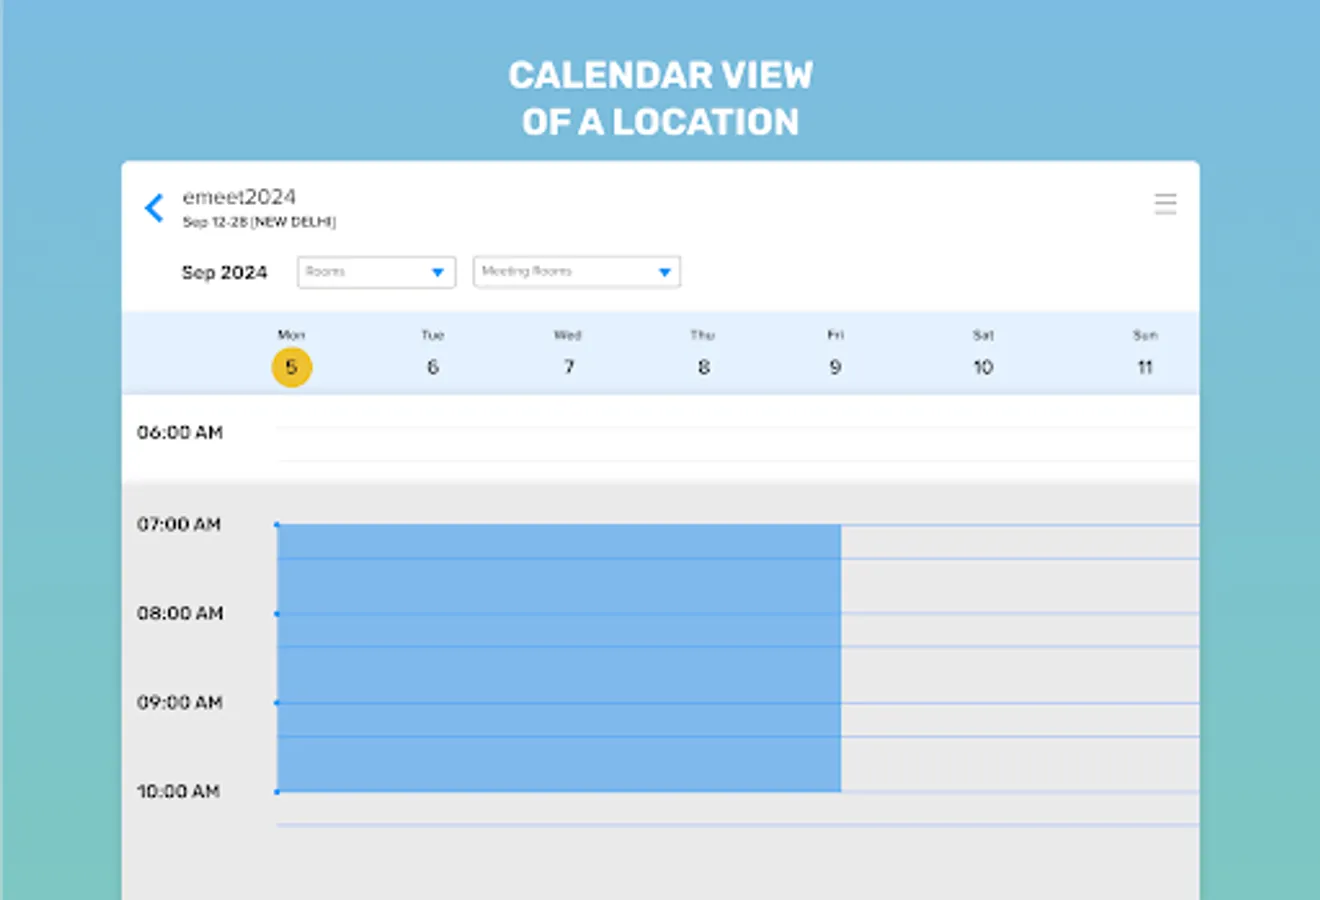Viewport: 1320px width, 900px height.
Task: Open the hamburger menu in top right
Action: 1165,204
